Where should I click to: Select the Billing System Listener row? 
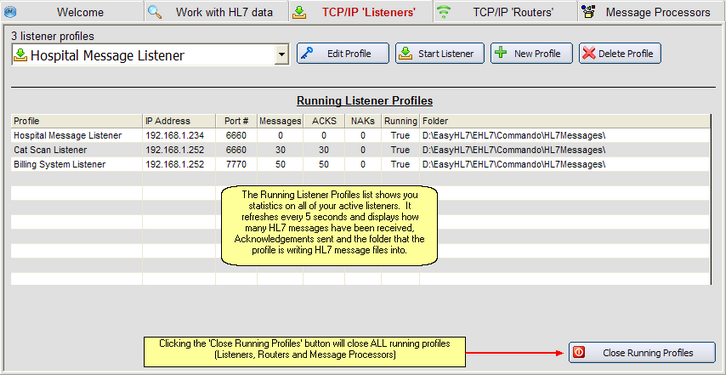tap(361, 164)
